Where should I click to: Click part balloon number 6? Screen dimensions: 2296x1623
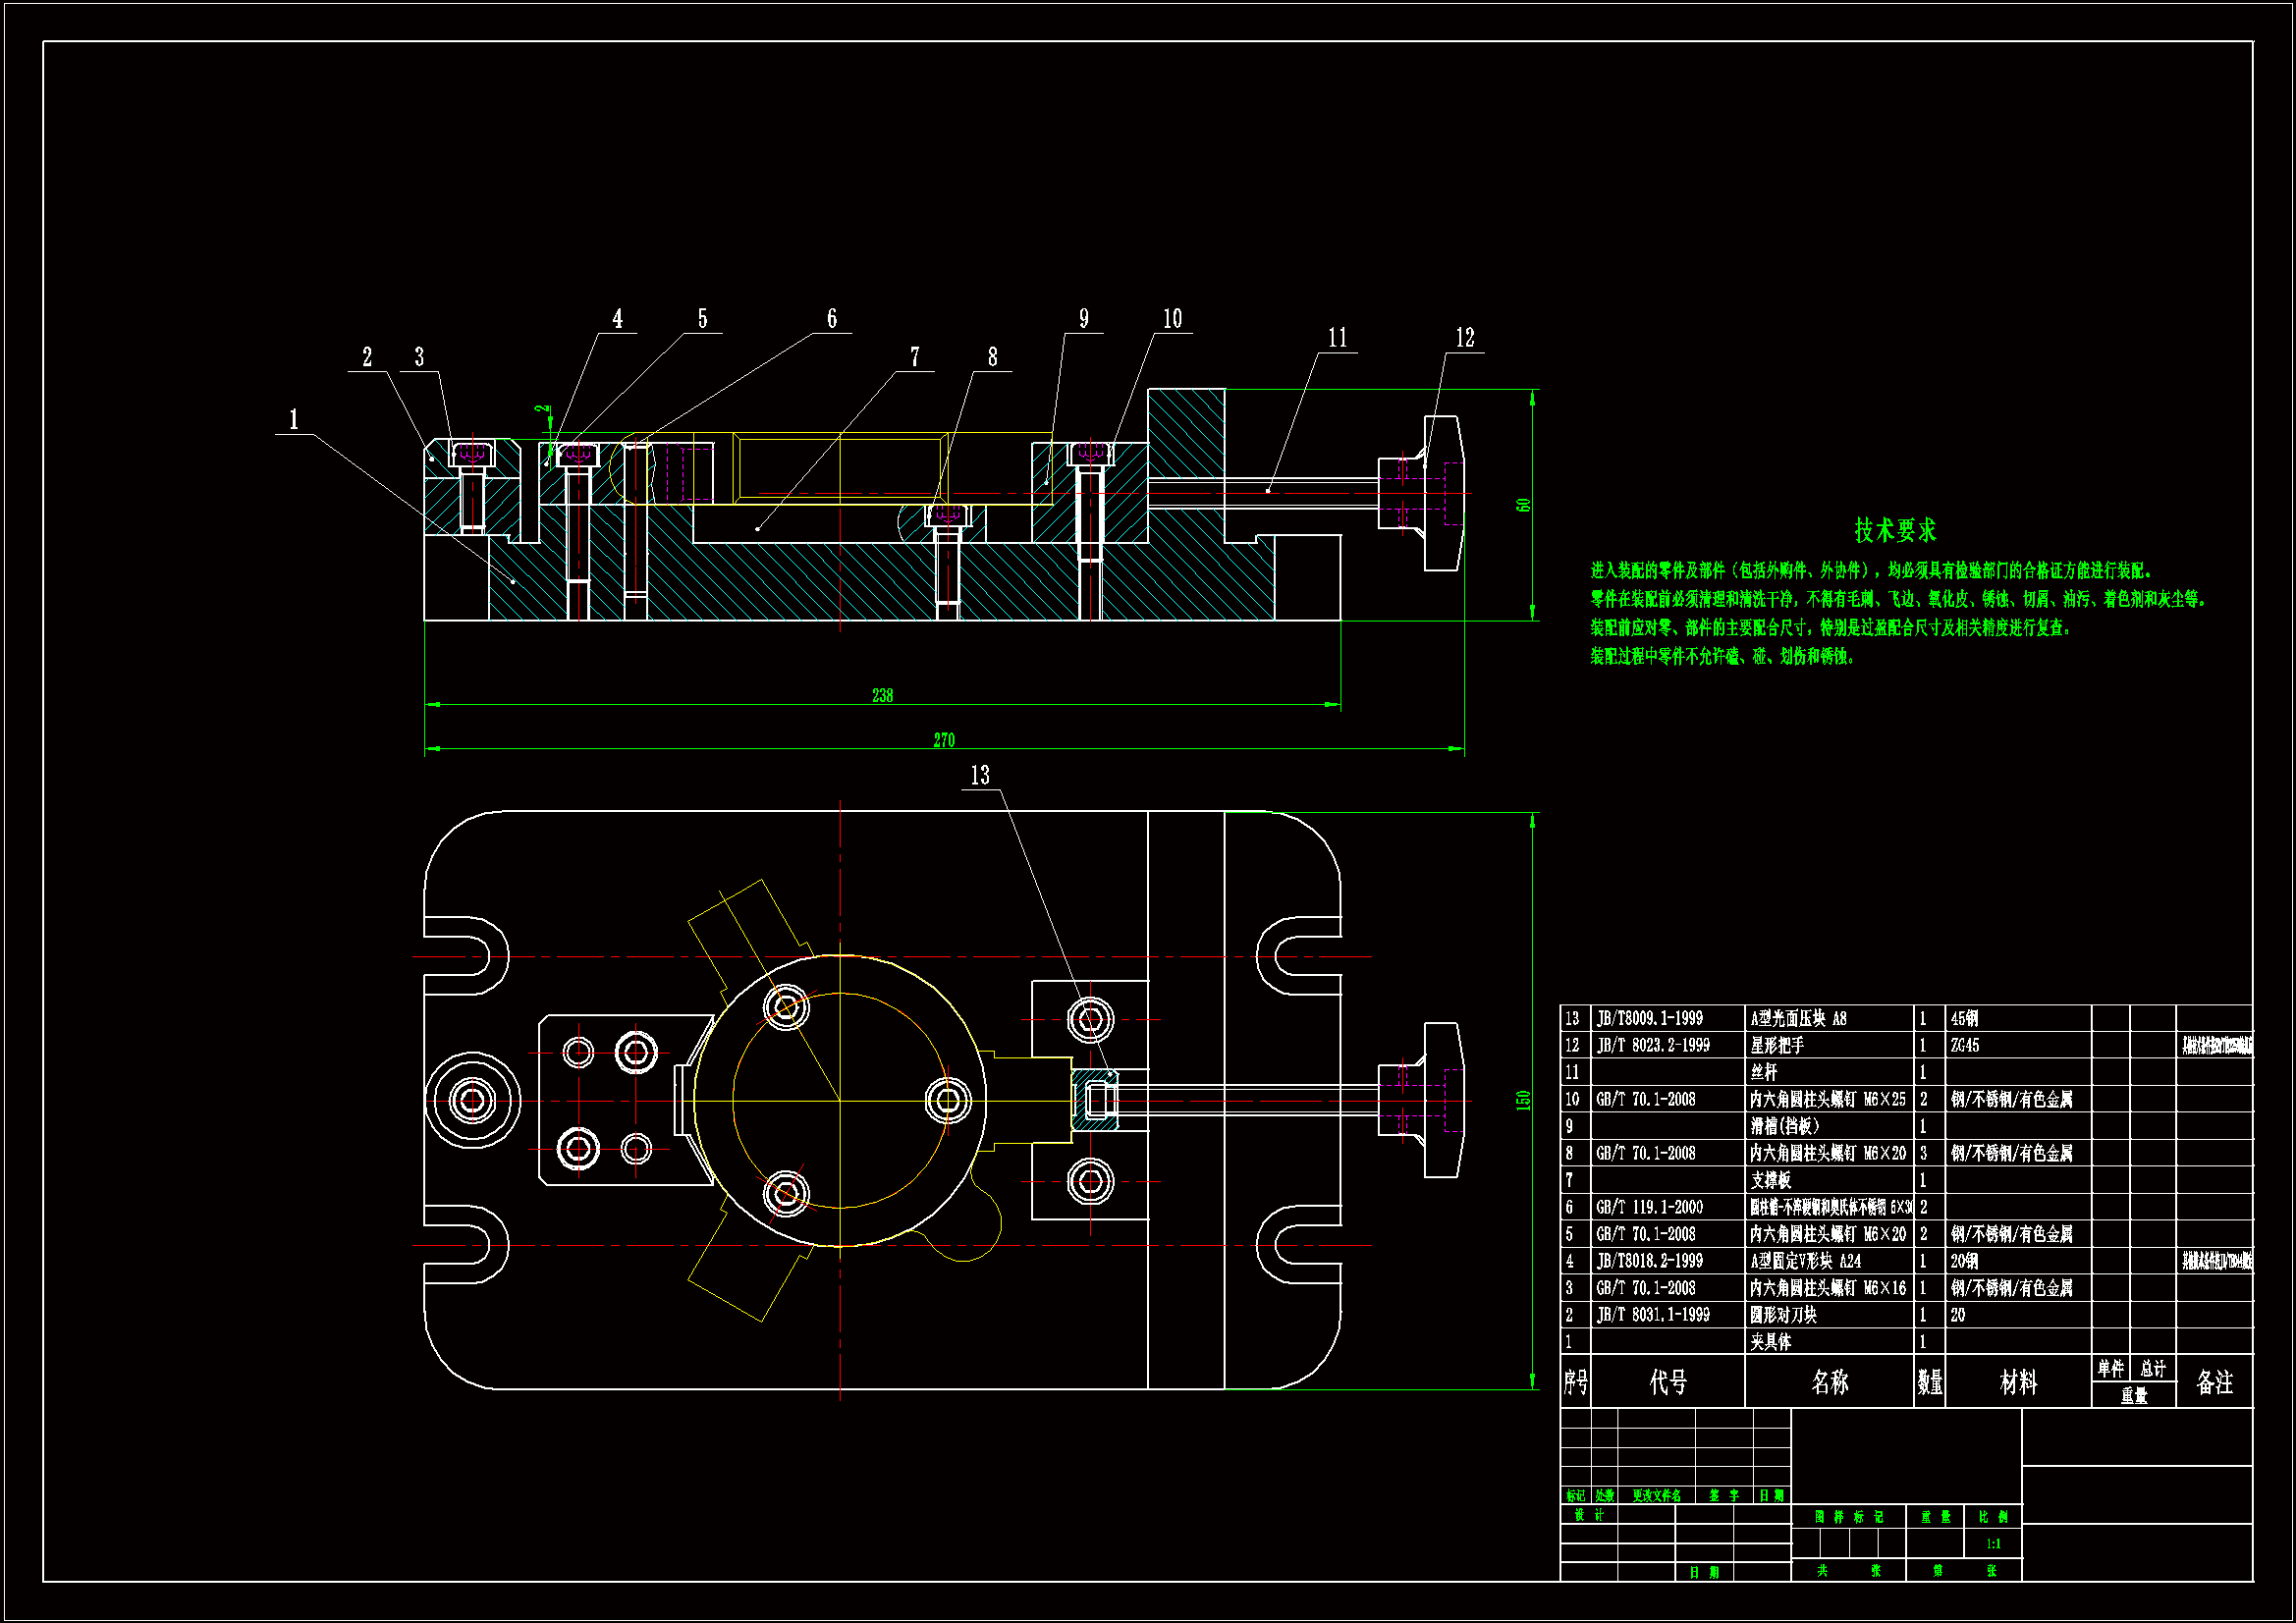(x=831, y=319)
